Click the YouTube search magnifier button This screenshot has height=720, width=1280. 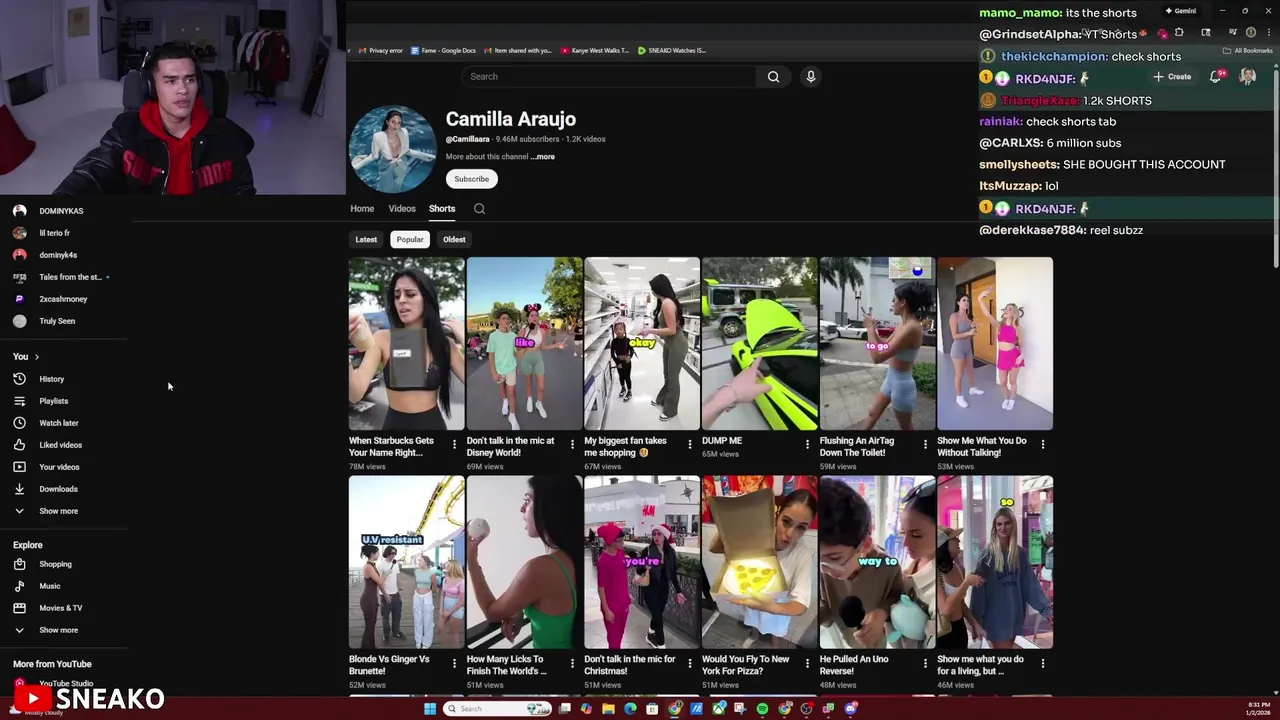point(773,76)
